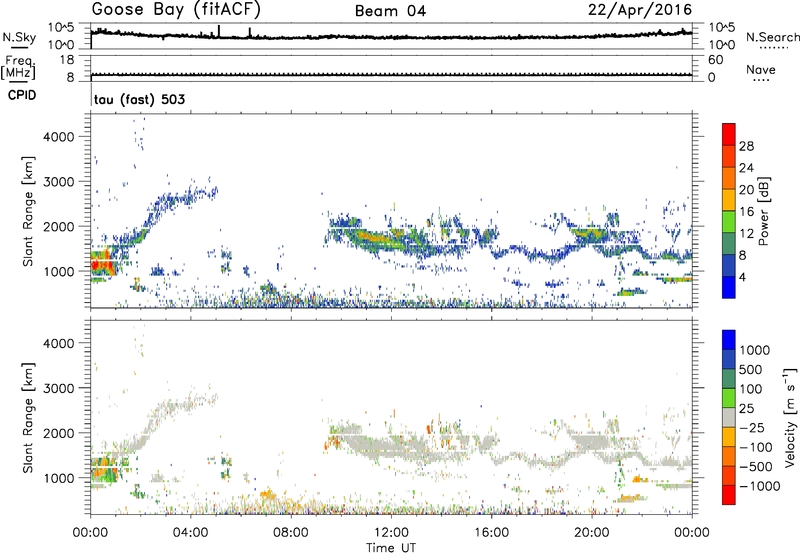Image resolution: width=800 pixels, height=554 pixels.
Task: Click the blue 1000 m/s velocity swatch
Action: tap(729, 340)
